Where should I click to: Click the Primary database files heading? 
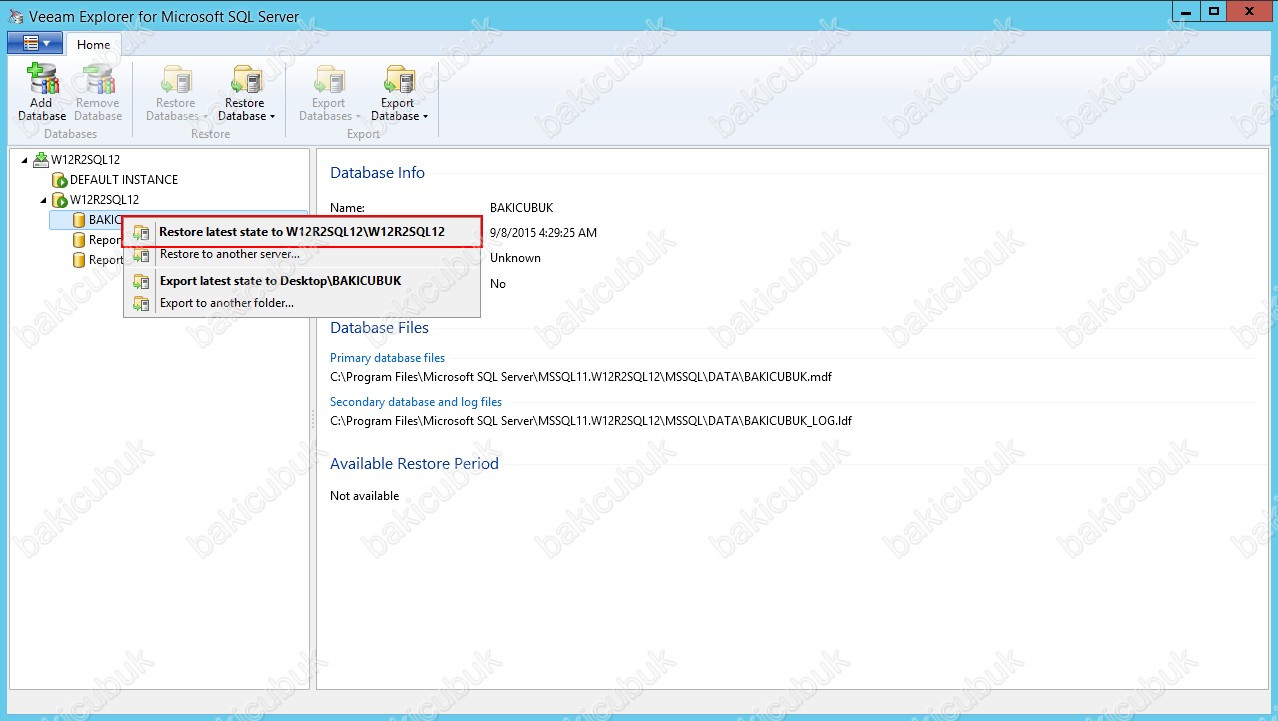click(387, 358)
